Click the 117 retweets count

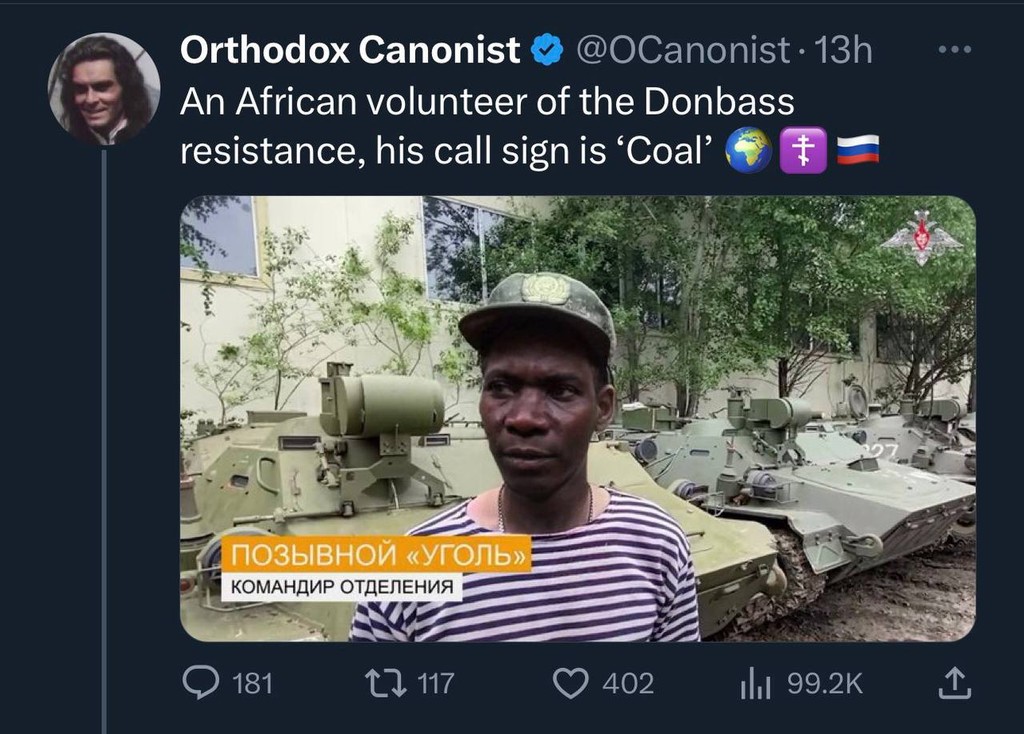436,684
